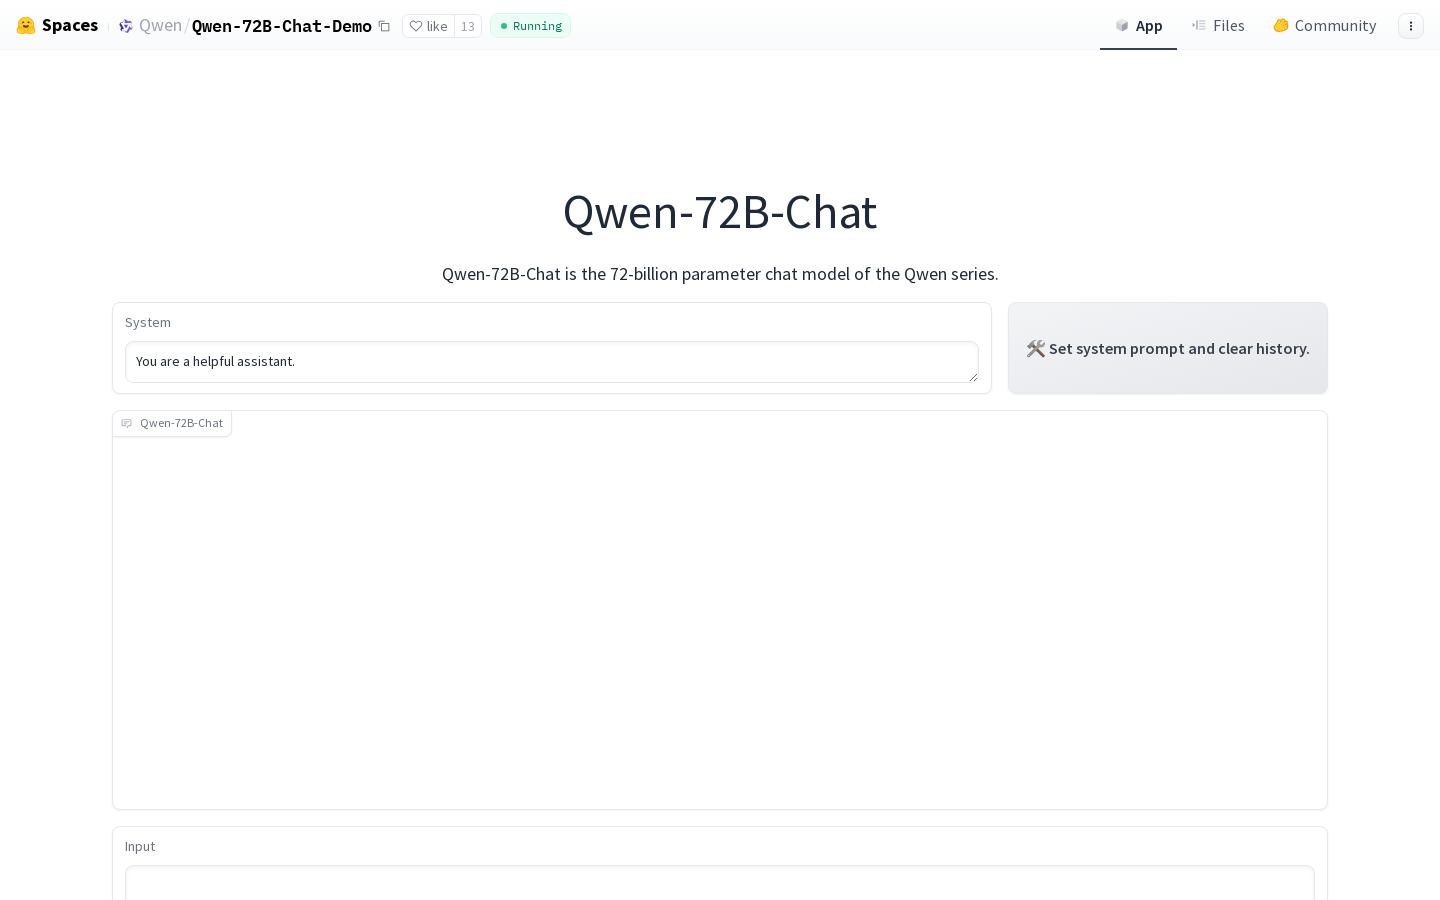Click the Running status badge
Image resolution: width=1440 pixels, height=900 pixels.
pos(530,26)
